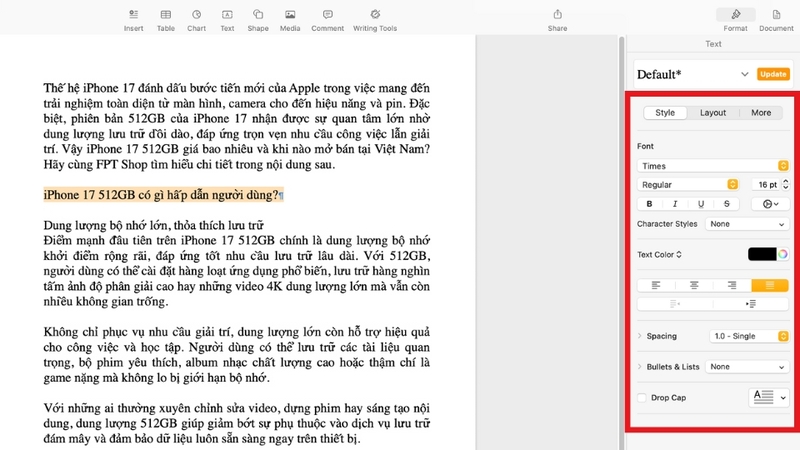Open the Drop Cap style picker

click(769, 397)
